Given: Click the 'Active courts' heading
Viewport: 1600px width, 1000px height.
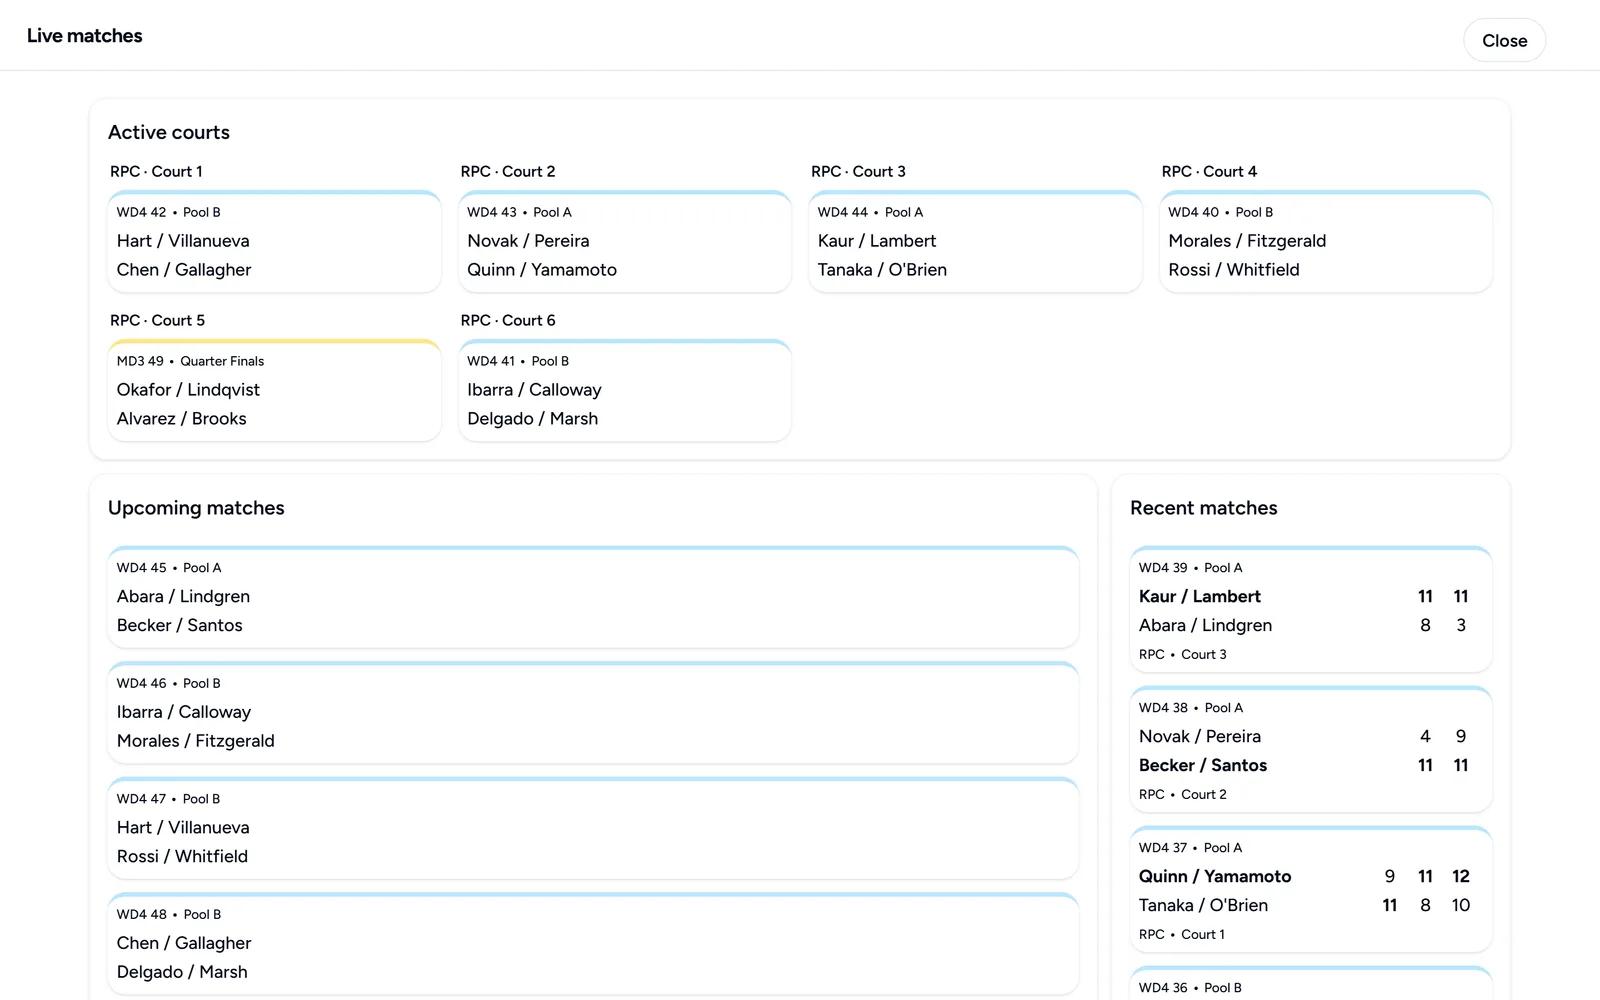Looking at the screenshot, I should (169, 132).
